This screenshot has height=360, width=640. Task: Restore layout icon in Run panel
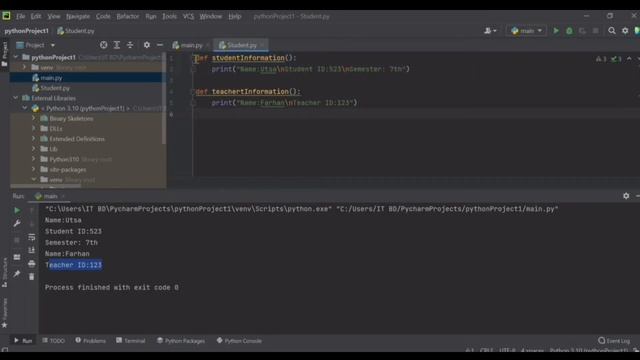point(17,257)
